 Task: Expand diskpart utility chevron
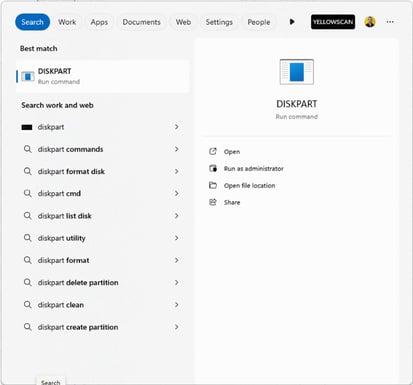(x=177, y=238)
